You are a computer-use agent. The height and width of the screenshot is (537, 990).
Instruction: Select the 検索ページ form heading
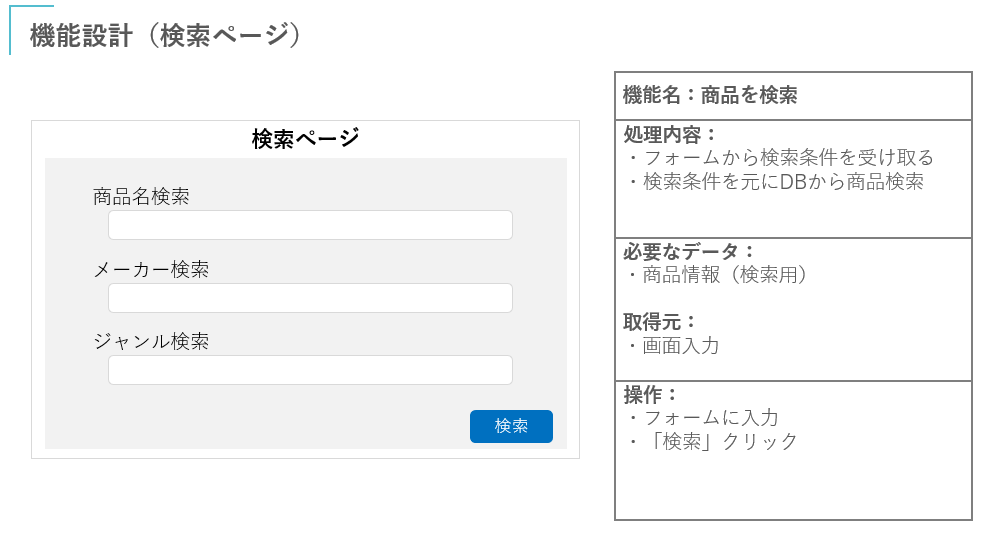(305, 139)
